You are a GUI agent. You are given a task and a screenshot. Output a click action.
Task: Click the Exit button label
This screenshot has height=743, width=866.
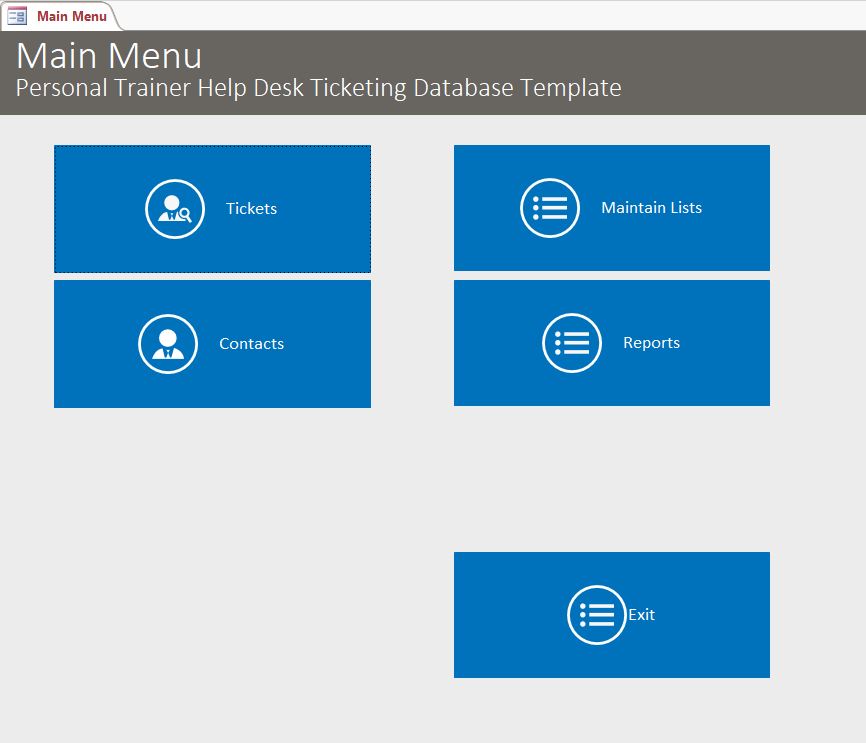click(641, 615)
